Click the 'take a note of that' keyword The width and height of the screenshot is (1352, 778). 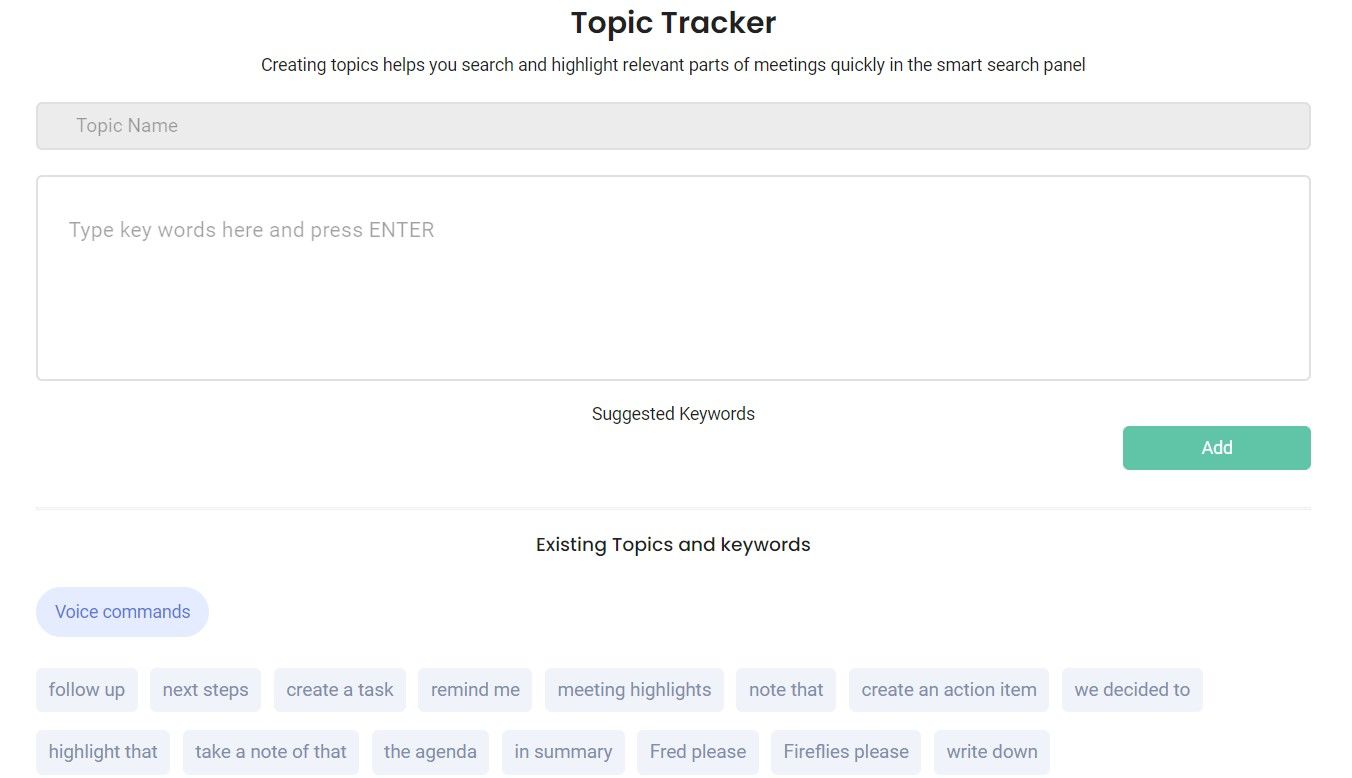270,751
